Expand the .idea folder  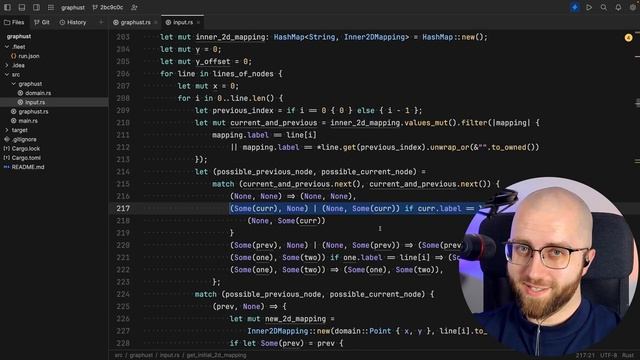(x=7, y=65)
